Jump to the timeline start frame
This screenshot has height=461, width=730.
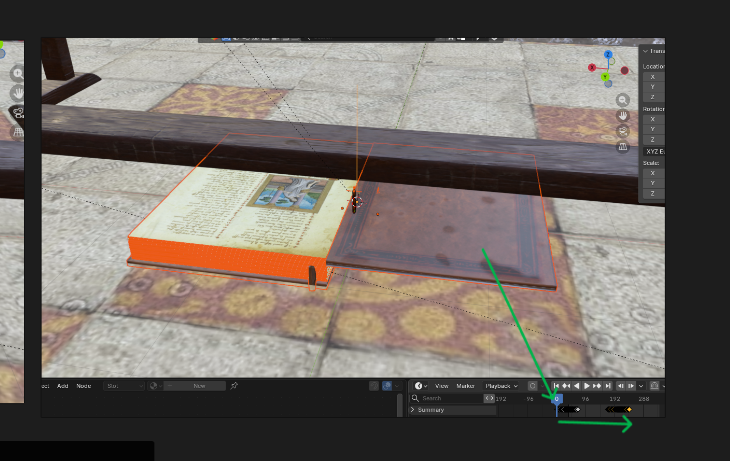[x=556, y=386]
